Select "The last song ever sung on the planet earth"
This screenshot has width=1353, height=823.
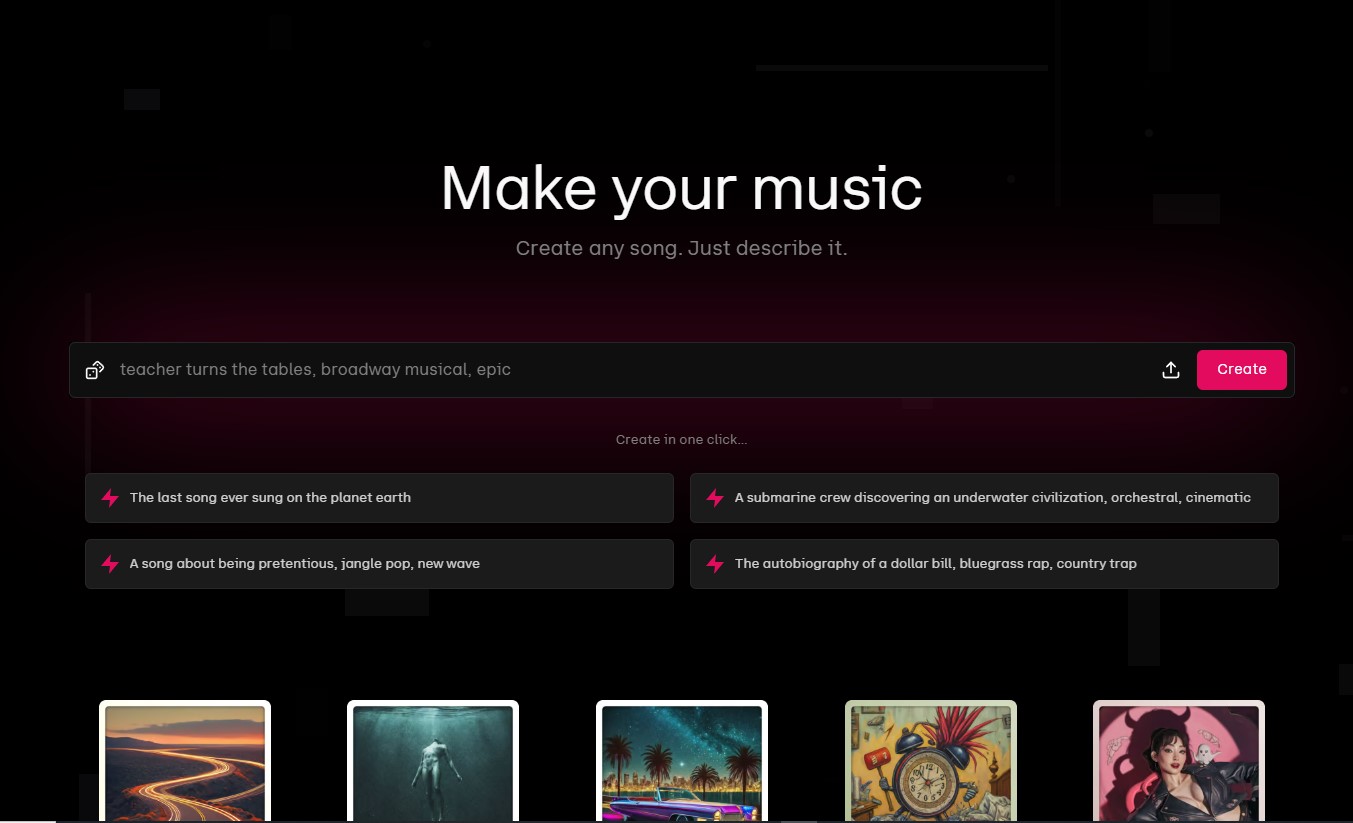tap(379, 498)
